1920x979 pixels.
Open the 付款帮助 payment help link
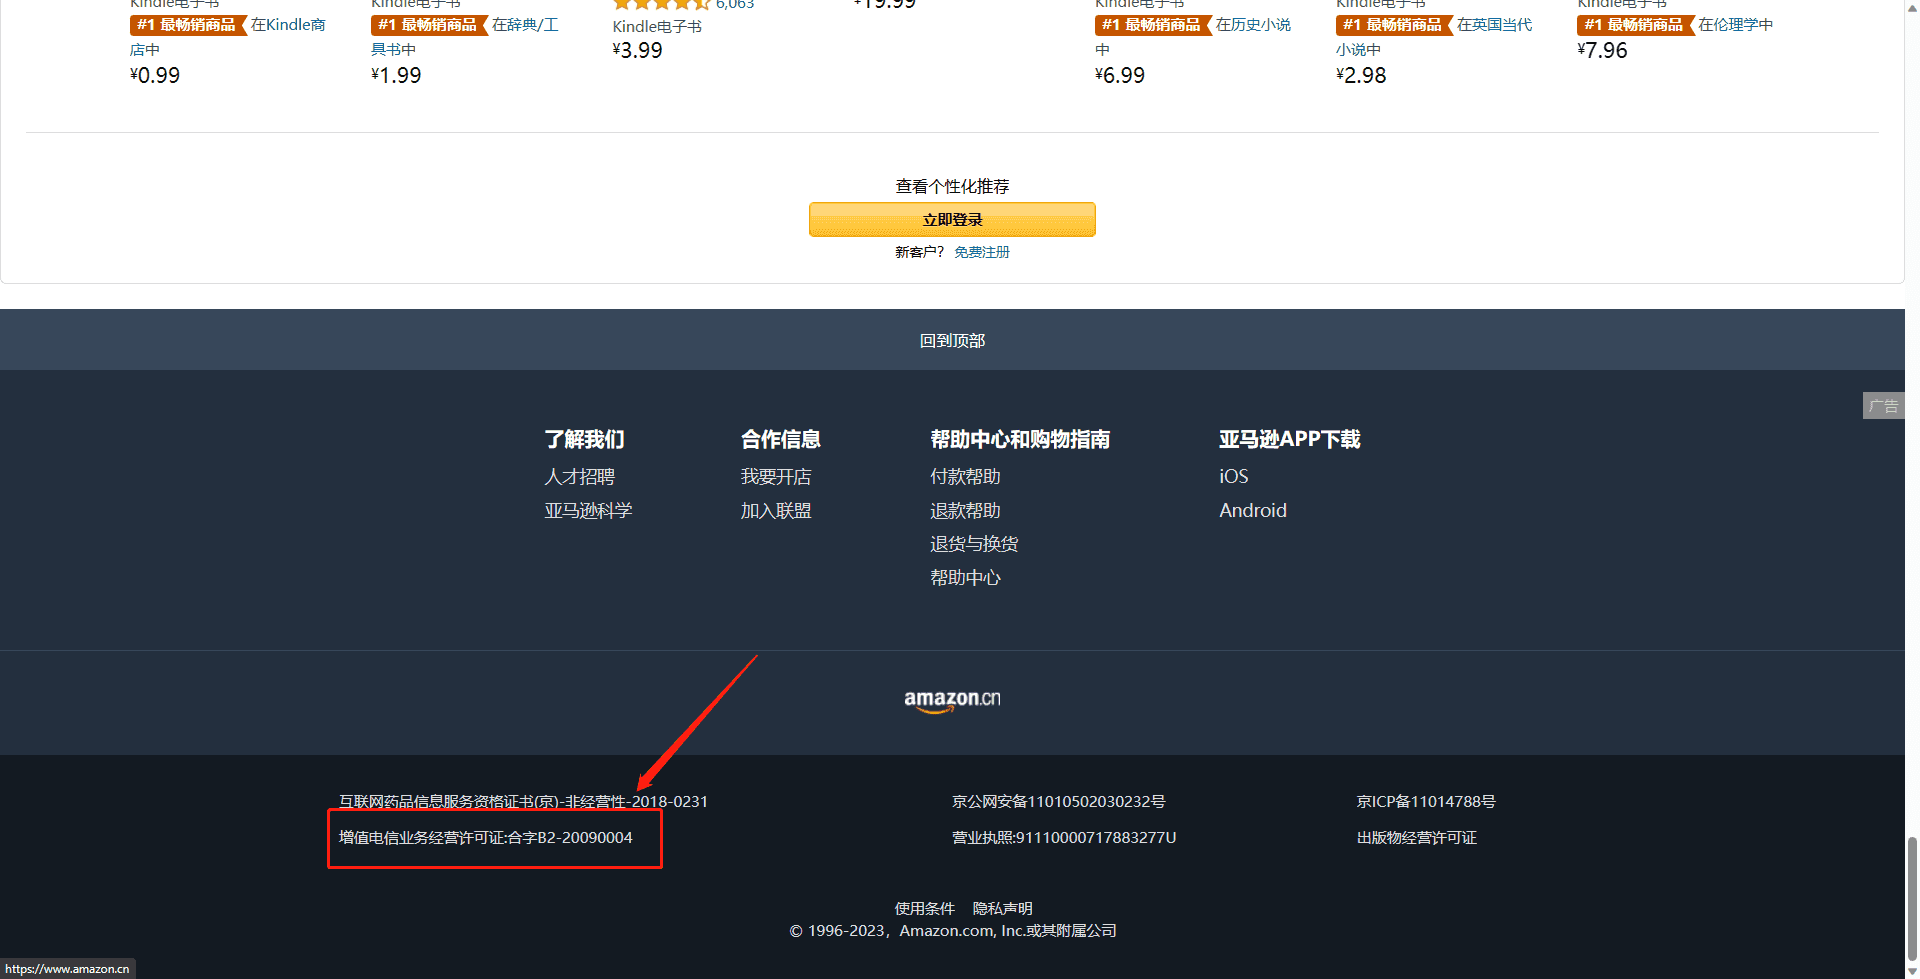click(964, 477)
